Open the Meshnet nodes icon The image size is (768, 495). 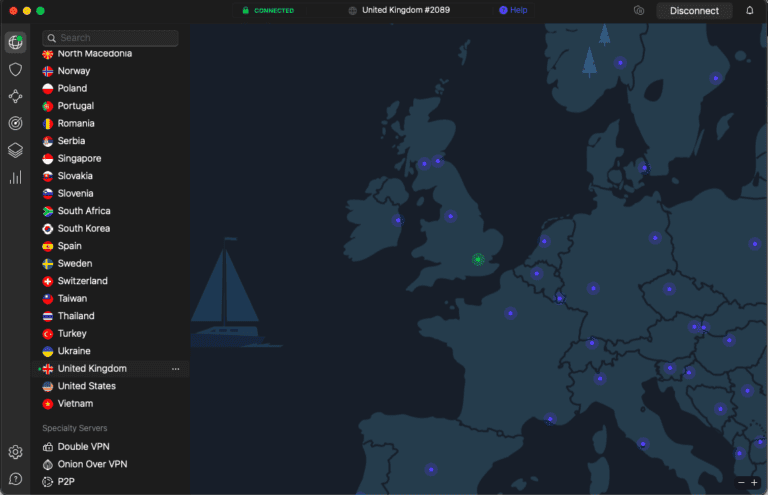tap(15, 96)
